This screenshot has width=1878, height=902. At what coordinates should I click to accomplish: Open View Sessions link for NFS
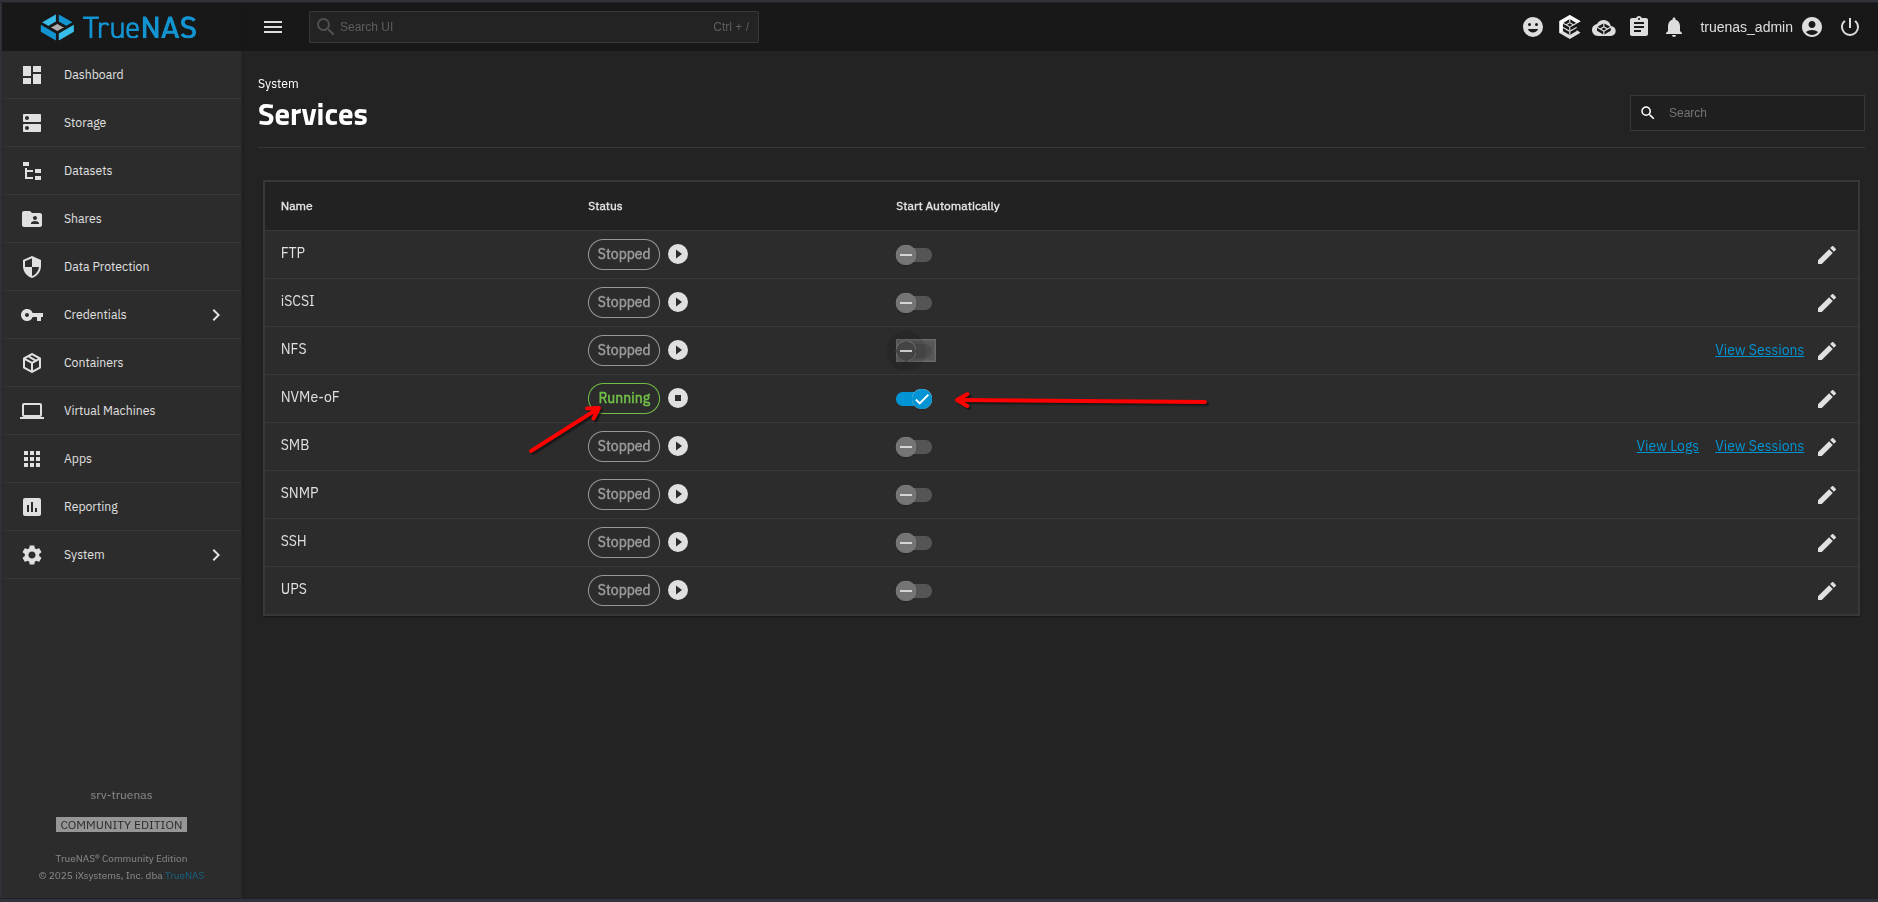1759,350
